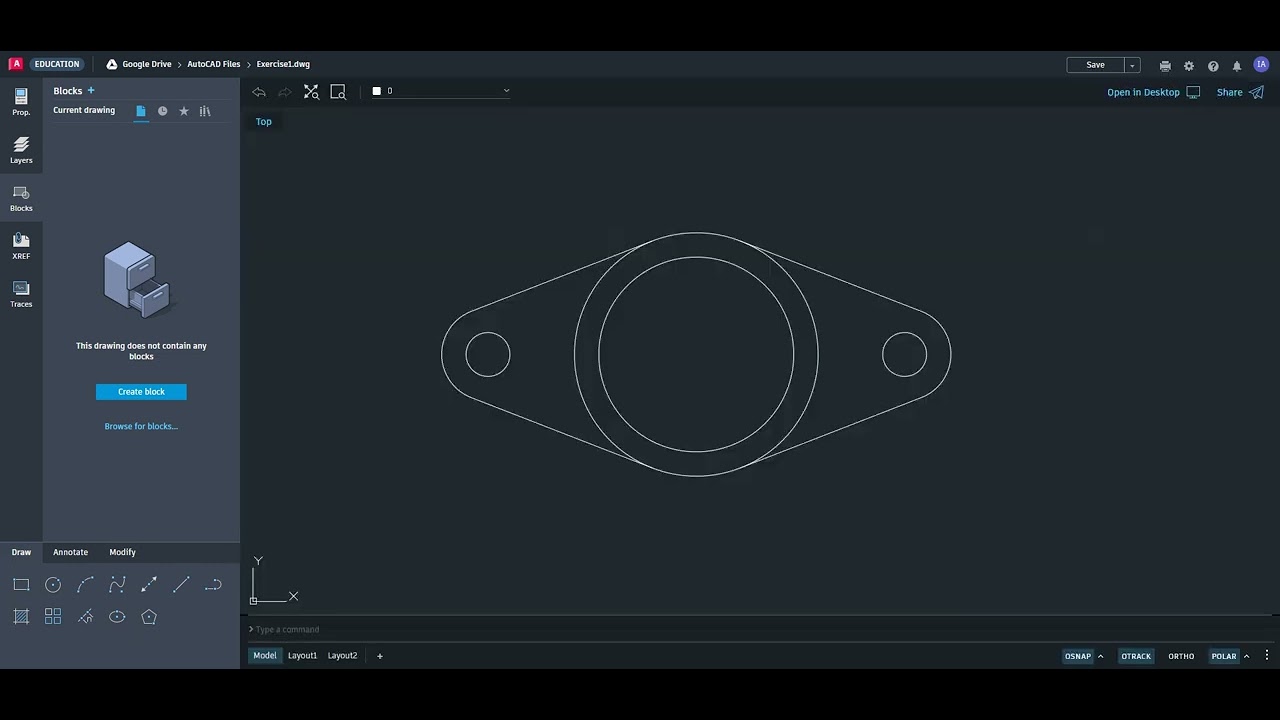Click the layer 0 color swatch
This screenshot has height=720, width=1280.
[377, 91]
